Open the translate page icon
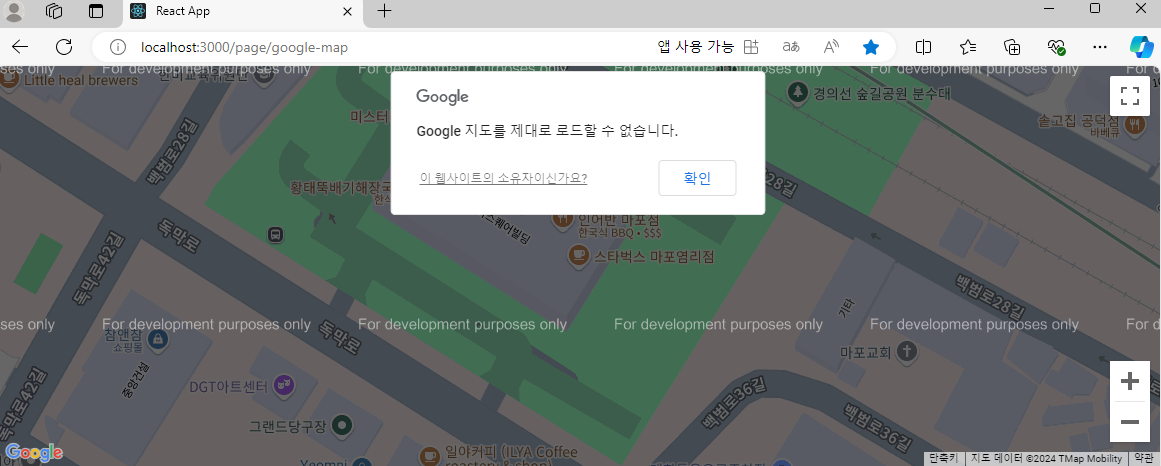1161x466 pixels. point(791,47)
